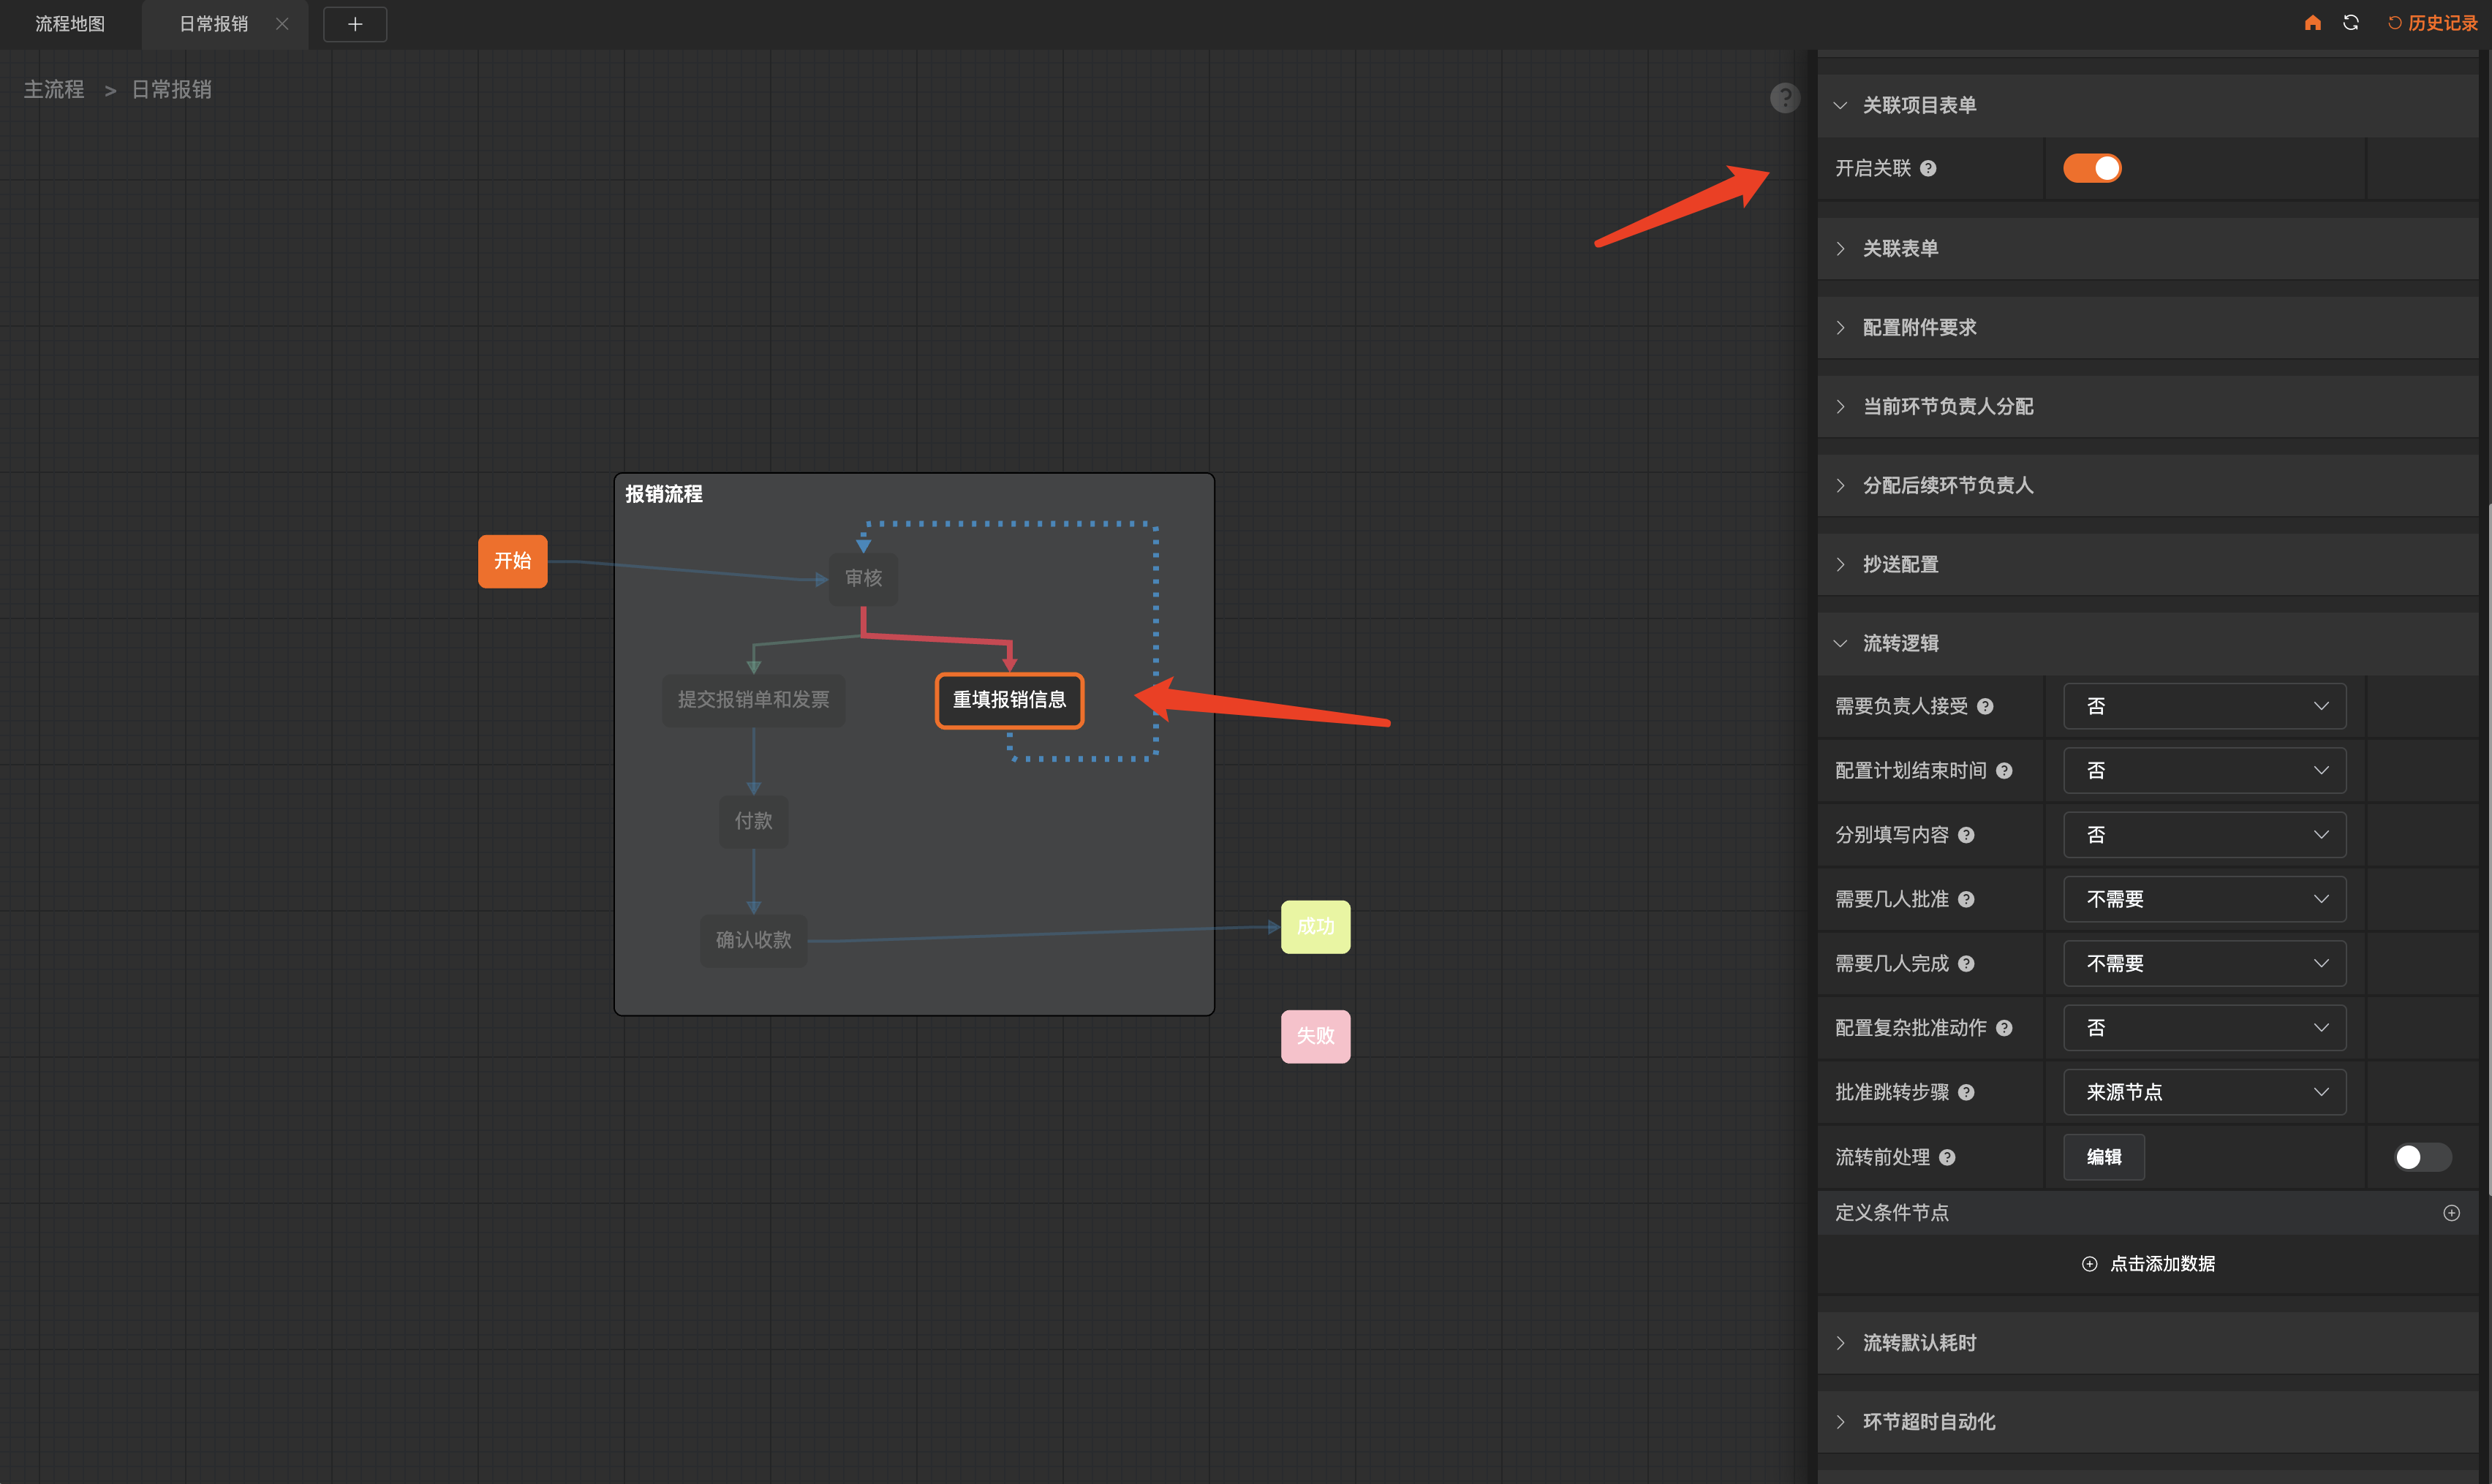Show help for 需要几人完成

coord(1966,963)
